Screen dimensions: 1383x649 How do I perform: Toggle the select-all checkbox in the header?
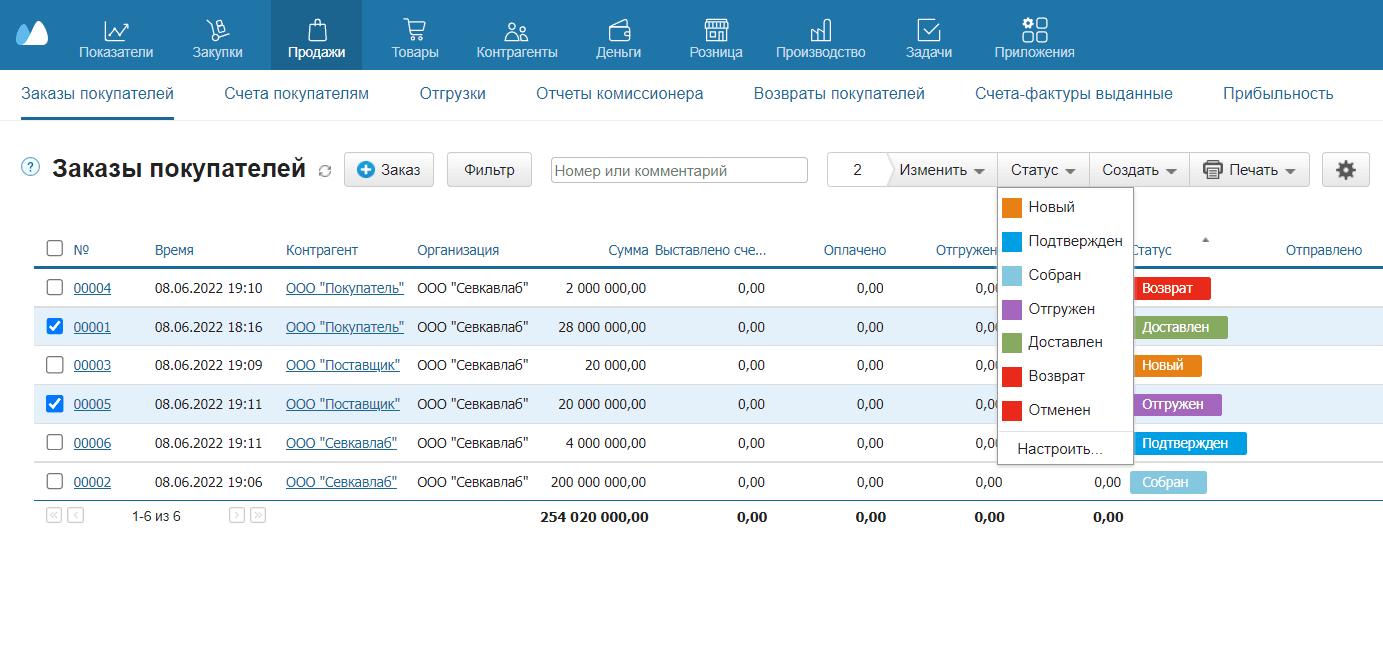(x=55, y=249)
